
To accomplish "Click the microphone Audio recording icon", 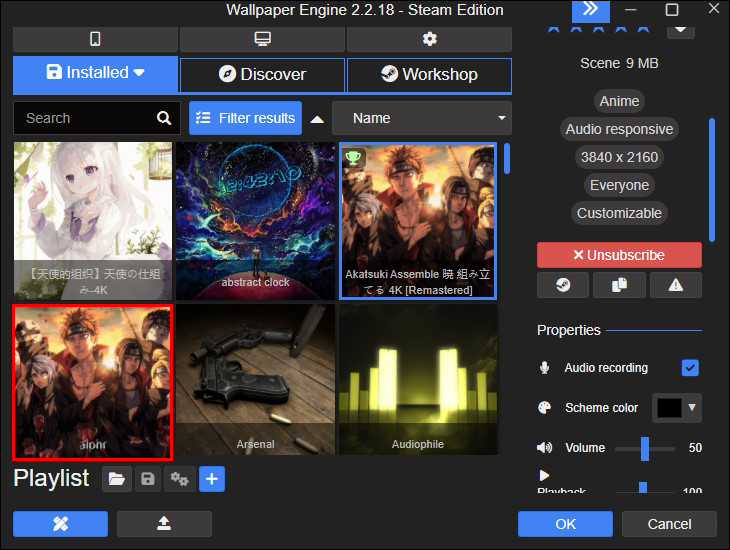I will 544,368.
